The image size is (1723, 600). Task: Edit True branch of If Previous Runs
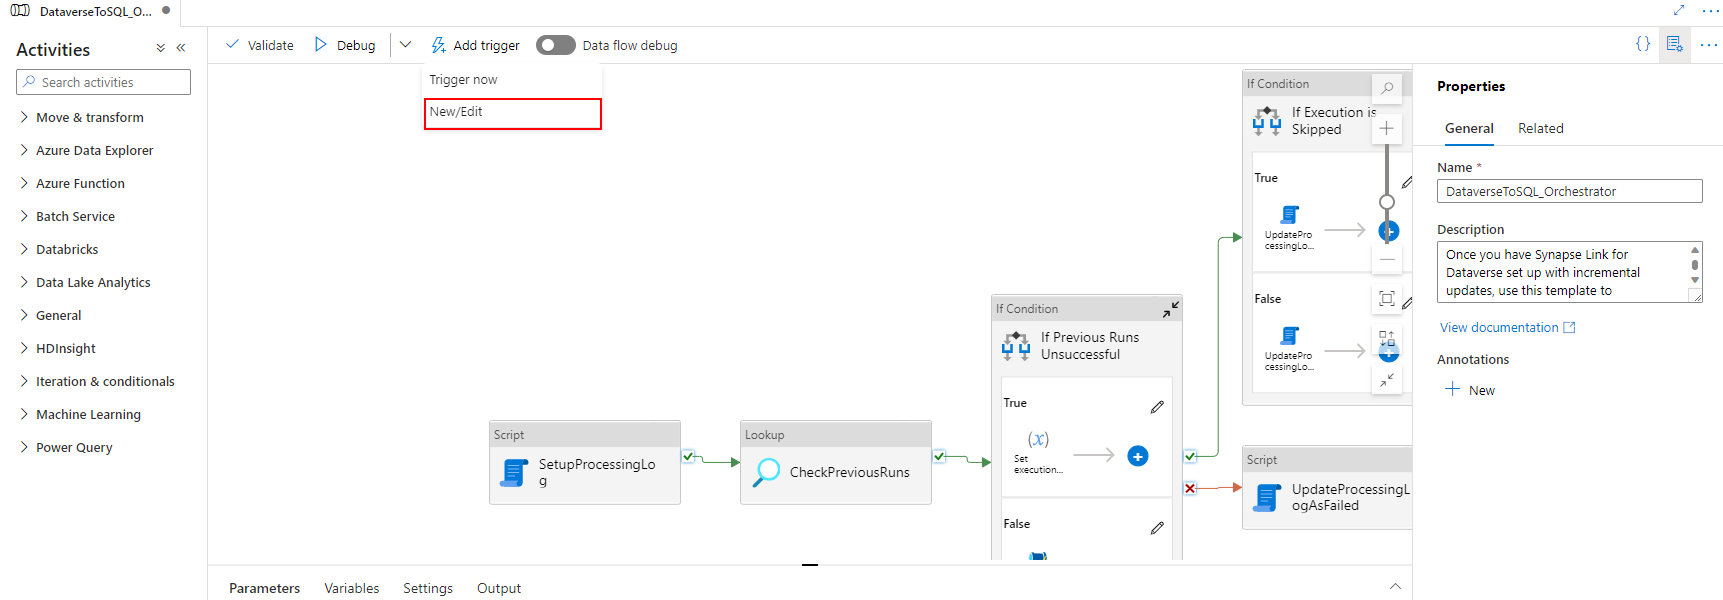click(x=1157, y=407)
